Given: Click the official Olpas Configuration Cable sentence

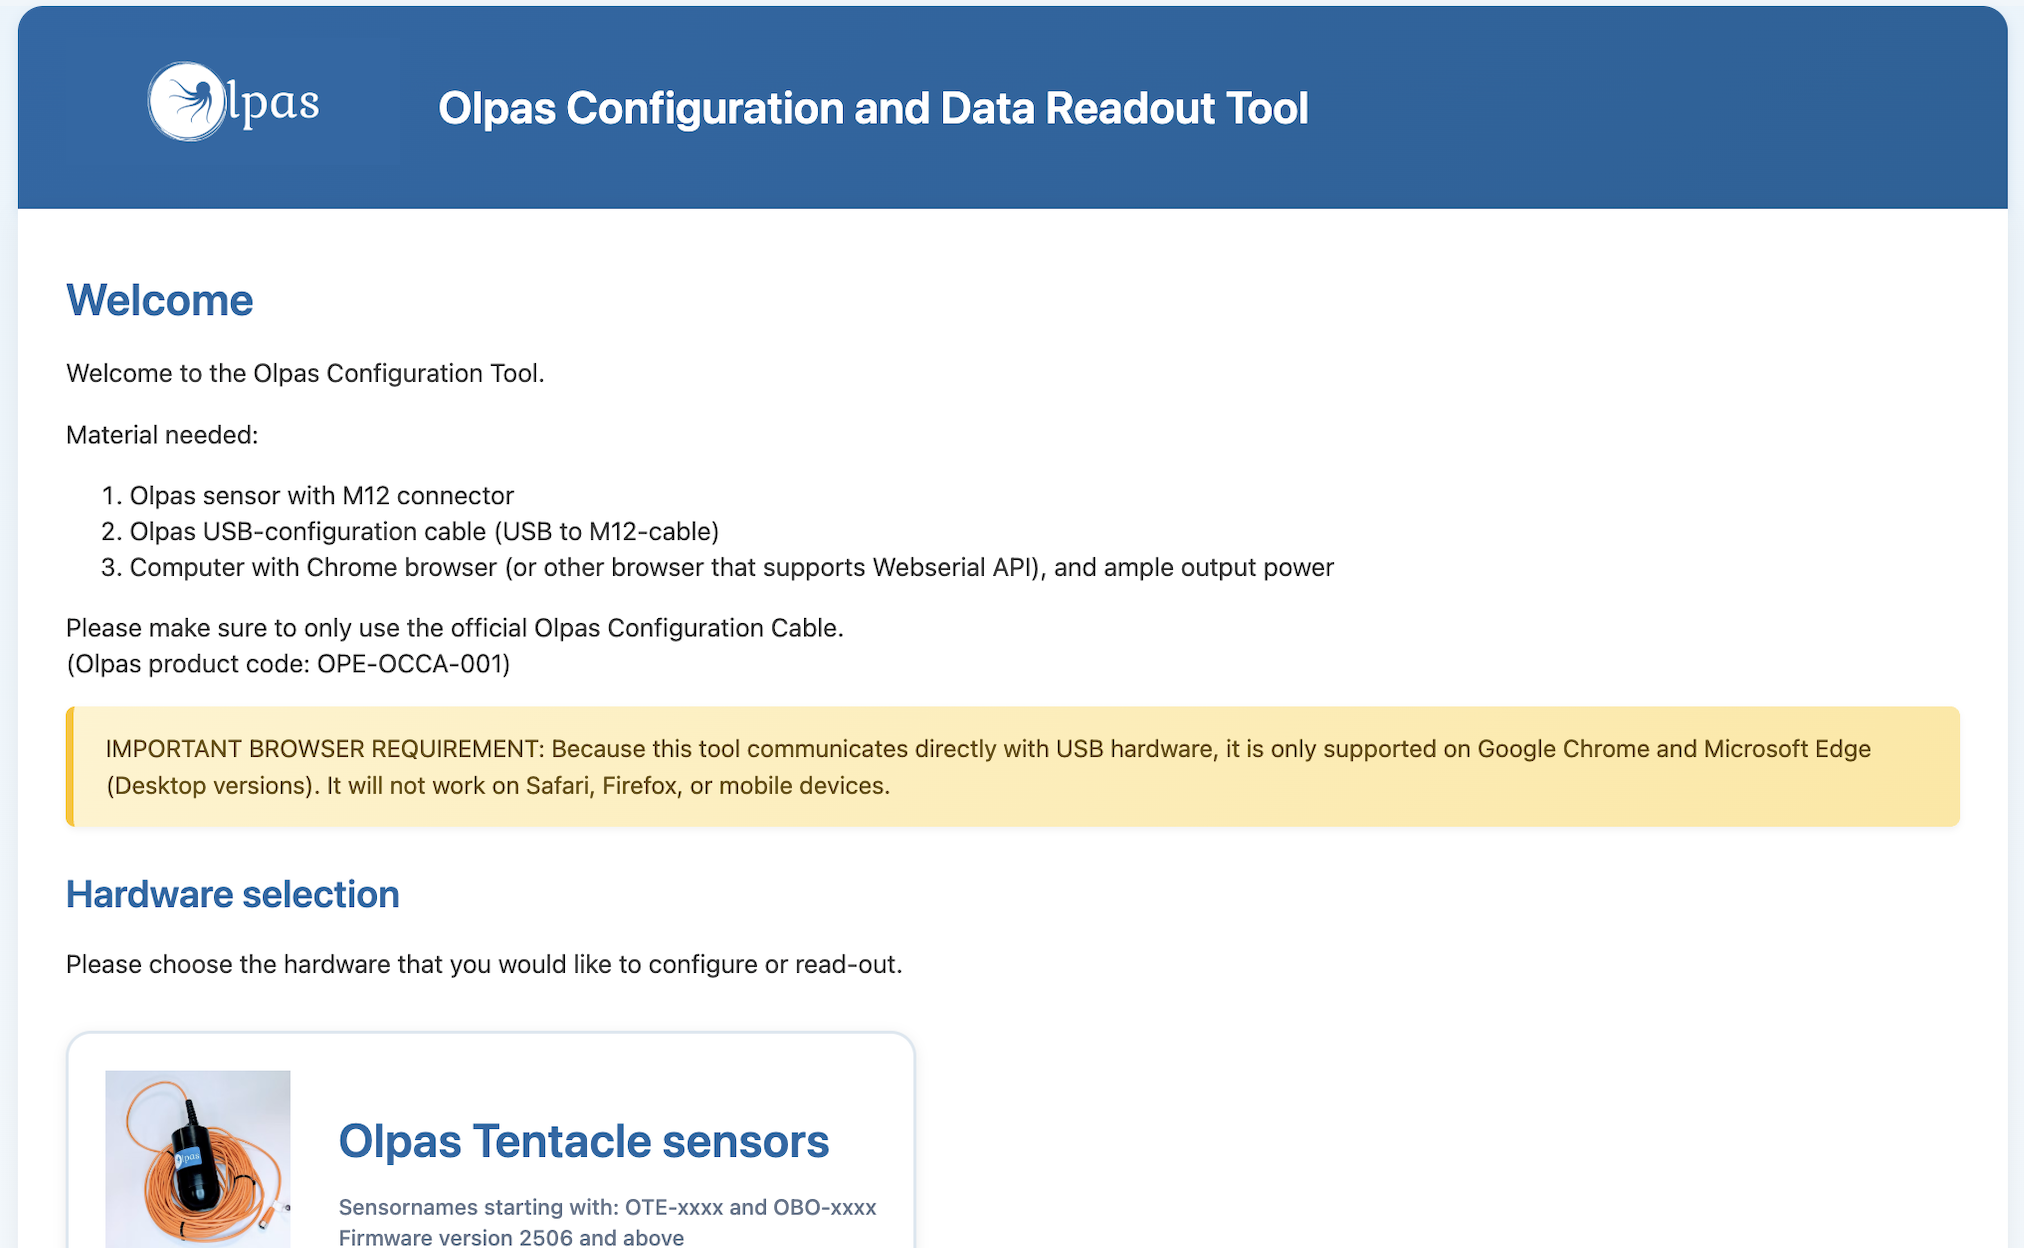Looking at the screenshot, I should pyautogui.click(x=455, y=628).
